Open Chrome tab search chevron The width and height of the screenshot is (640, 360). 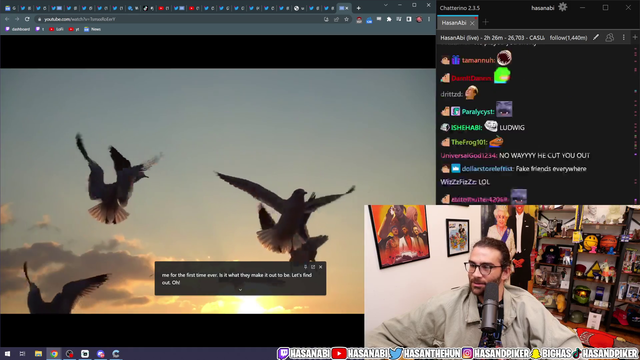[x=385, y=5]
